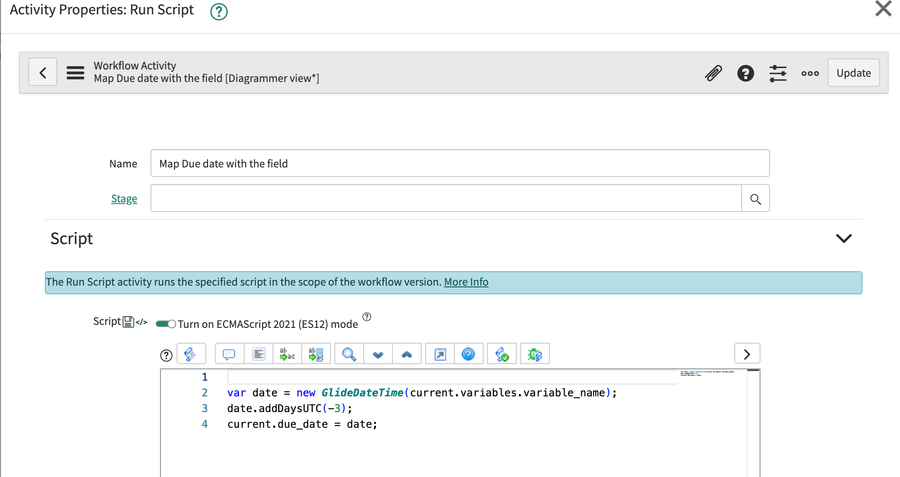Focus the Stage input field
Viewport: 900px width, 477px height.
pyautogui.click(x=446, y=199)
